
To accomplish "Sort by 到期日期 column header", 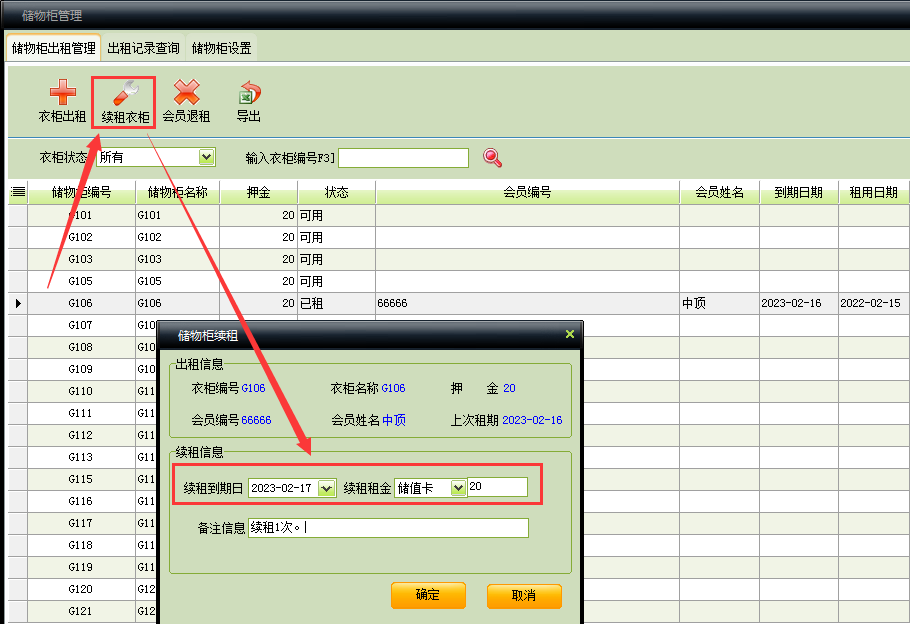I will (799, 192).
